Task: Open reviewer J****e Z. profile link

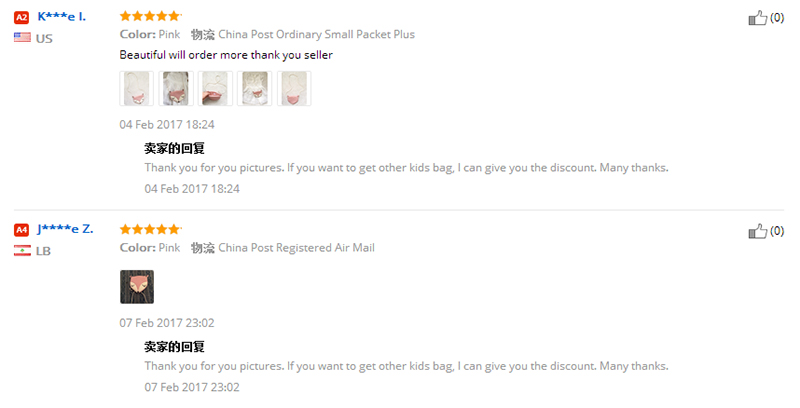Action: [x=65, y=229]
